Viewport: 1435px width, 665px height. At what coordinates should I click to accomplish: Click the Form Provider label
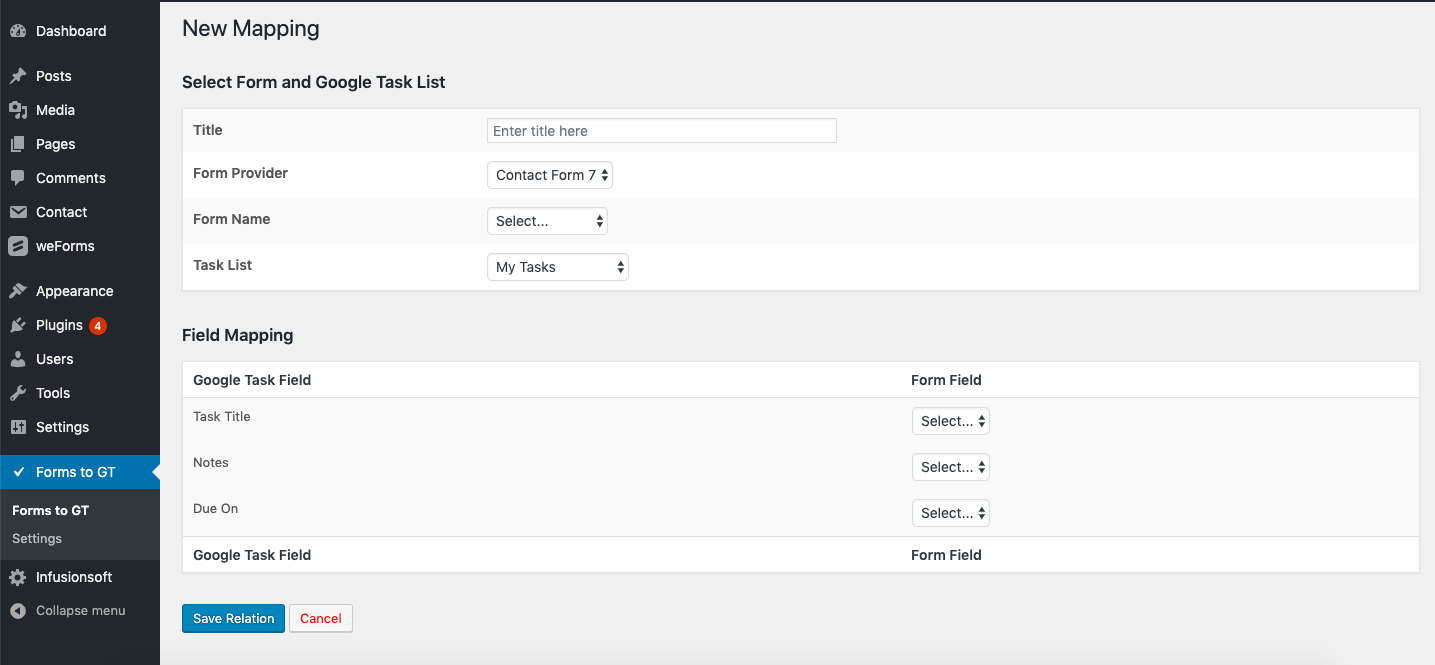click(x=240, y=173)
